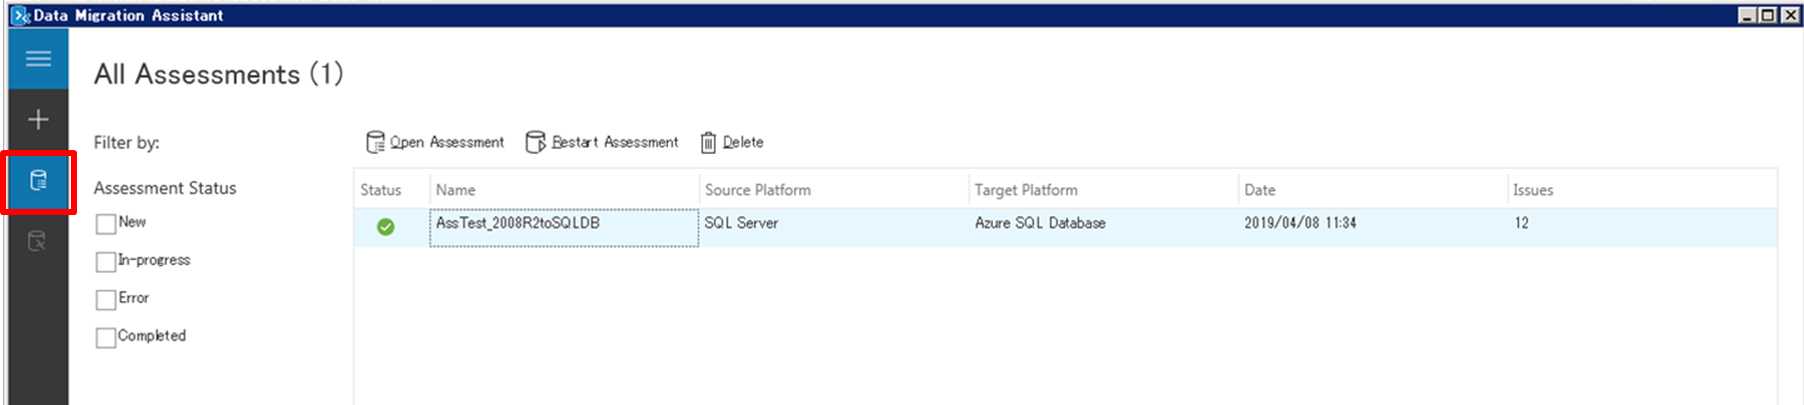1804x405 pixels.
Task: Click the plus icon to create new project
Action: (x=38, y=120)
